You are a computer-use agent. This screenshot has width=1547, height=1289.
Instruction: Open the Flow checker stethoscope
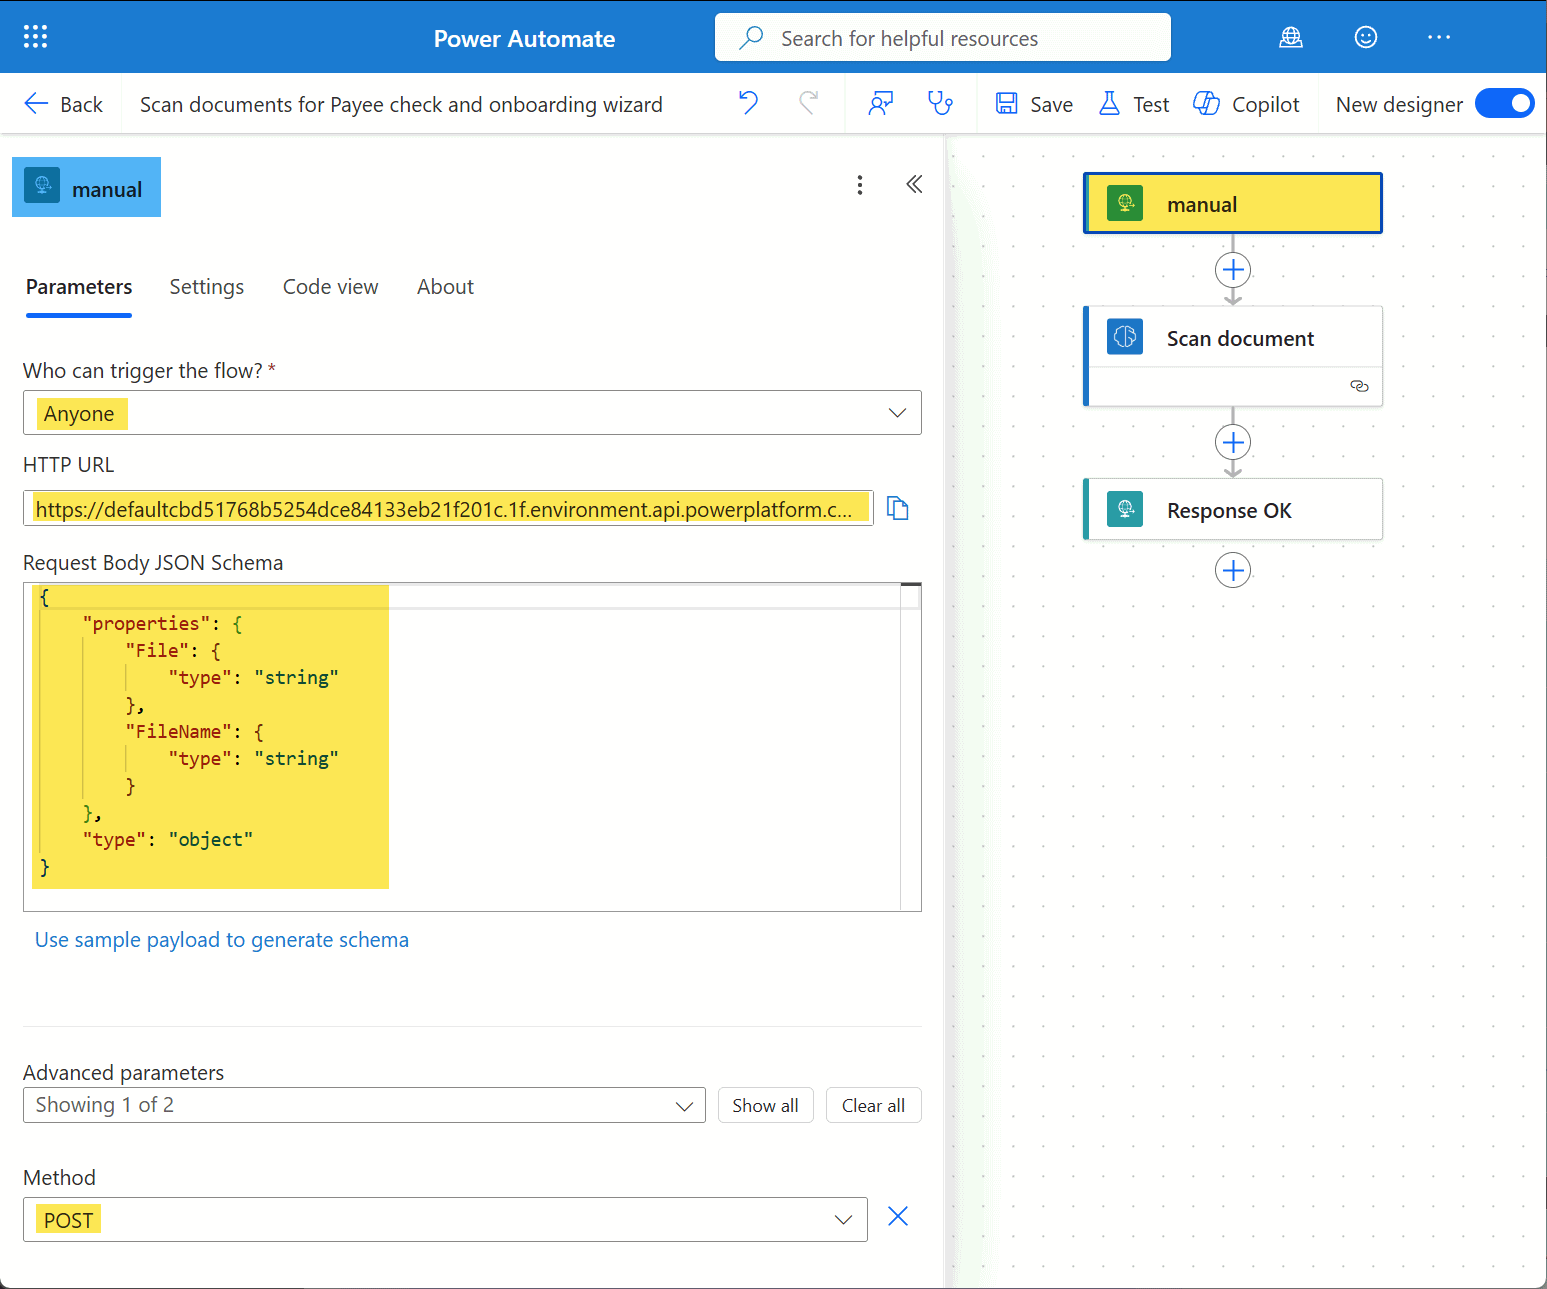point(940,104)
